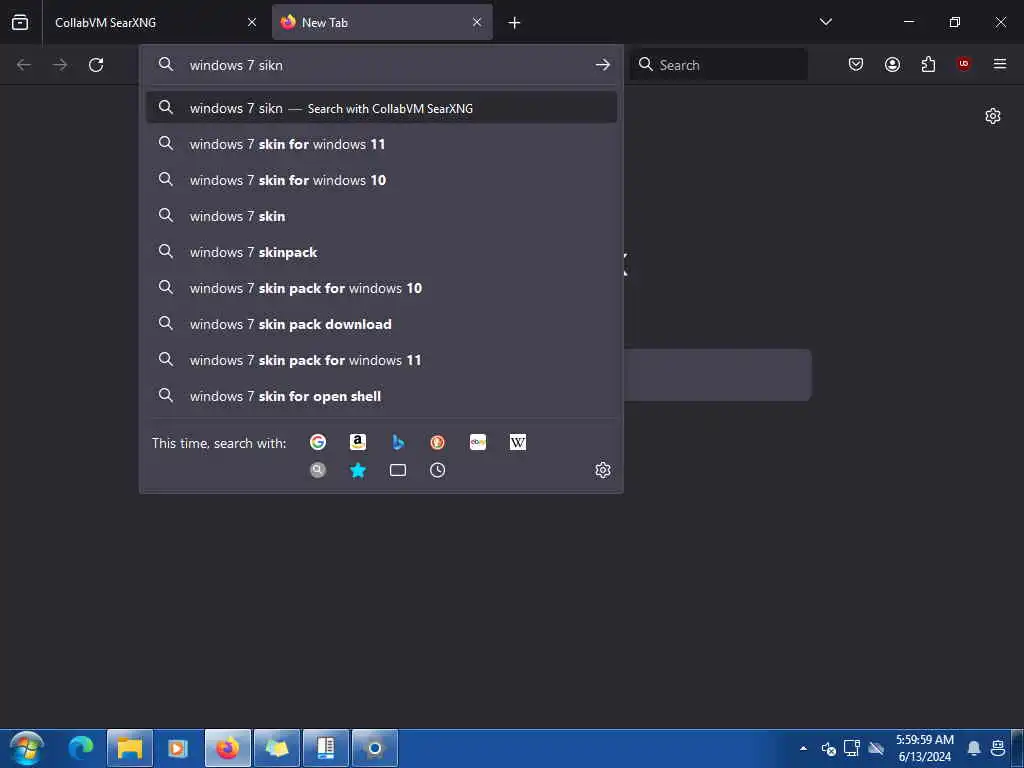Screen dimensions: 1024x768
Task: Open the Firefox account menu
Action: coord(892,64)
